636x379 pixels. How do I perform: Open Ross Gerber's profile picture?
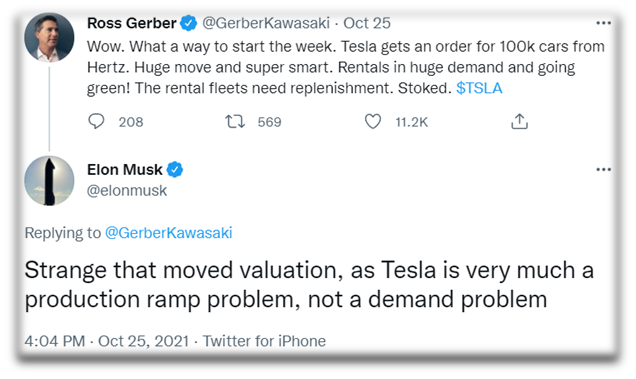[x=49, y=37]
